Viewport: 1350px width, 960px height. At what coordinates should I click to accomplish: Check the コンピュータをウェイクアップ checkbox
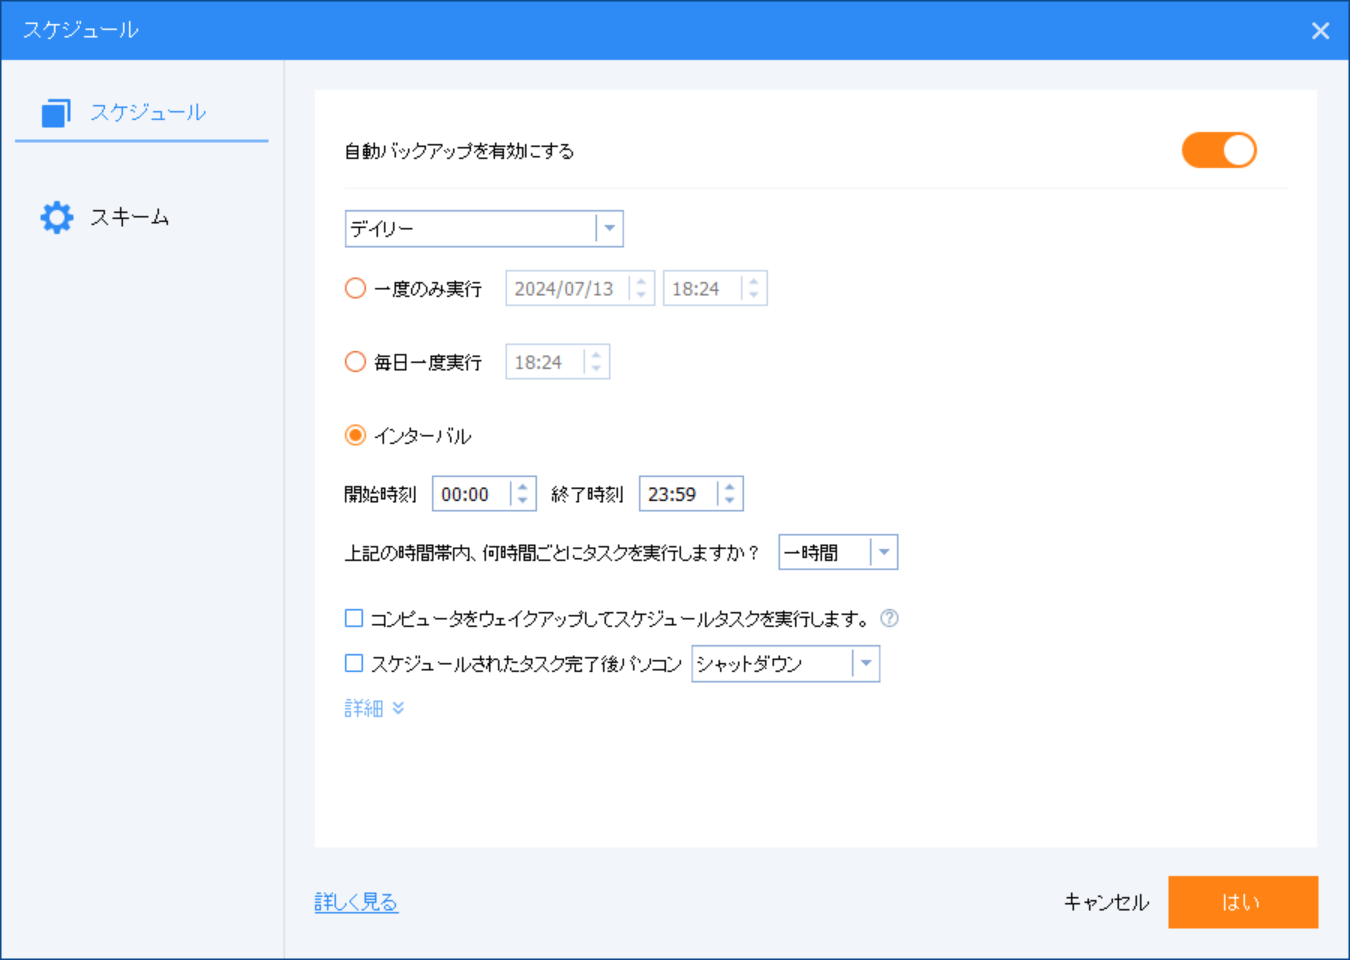tap(354, 618)
